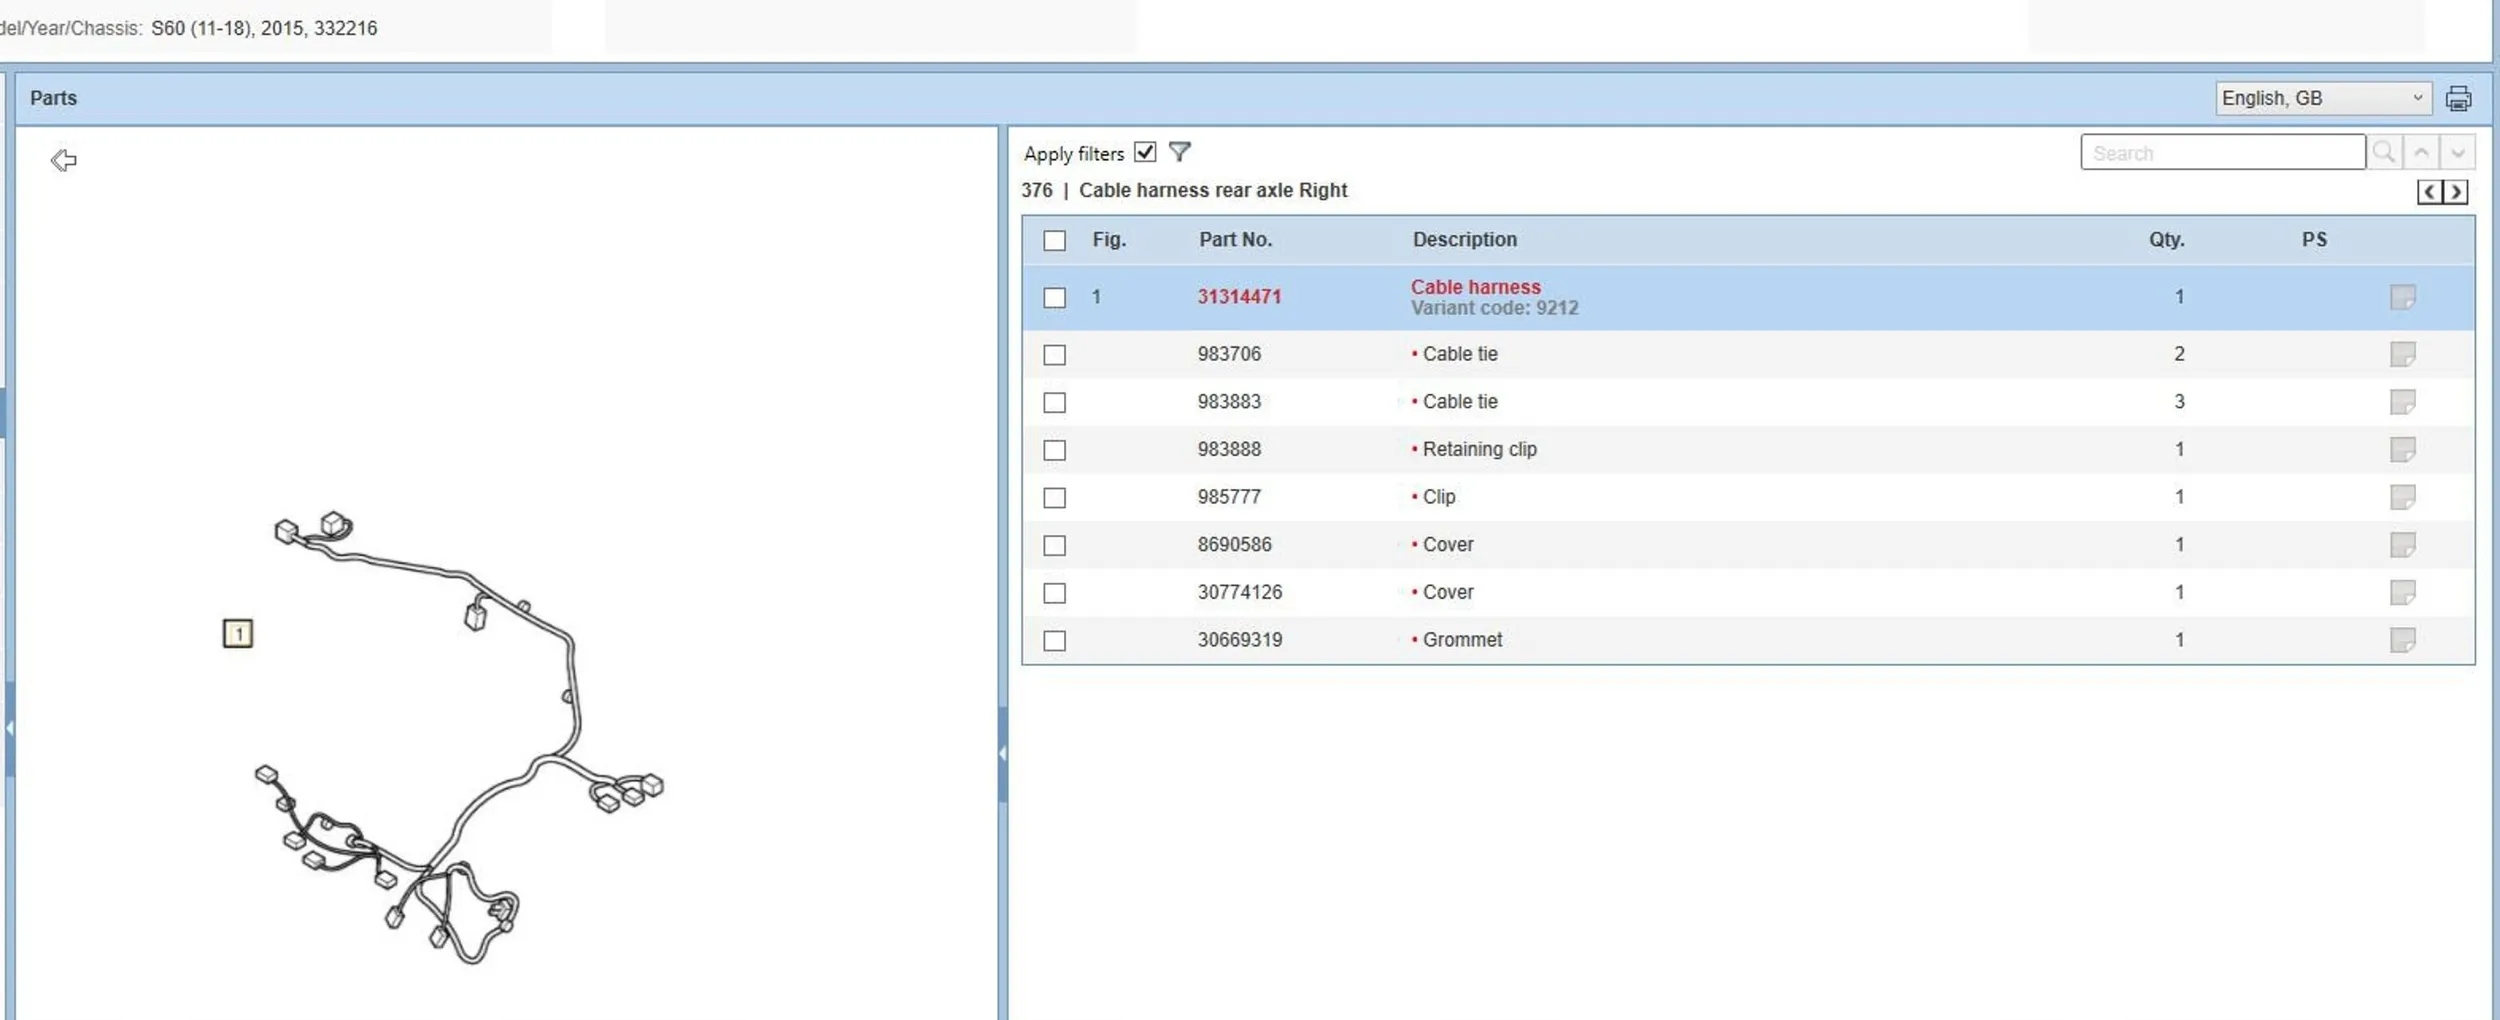Jump to previous search result arrow

[x=2421, y=153]
